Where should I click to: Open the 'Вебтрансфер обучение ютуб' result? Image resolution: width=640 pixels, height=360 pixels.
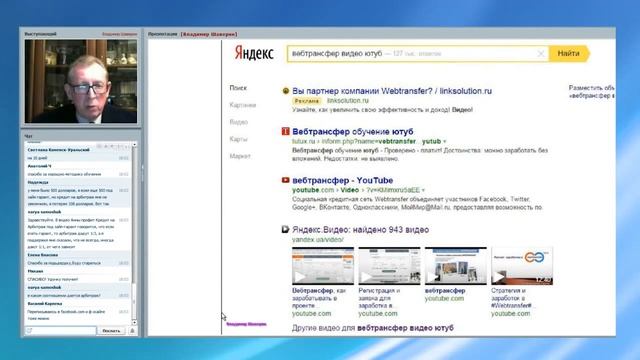click(353, 131)
